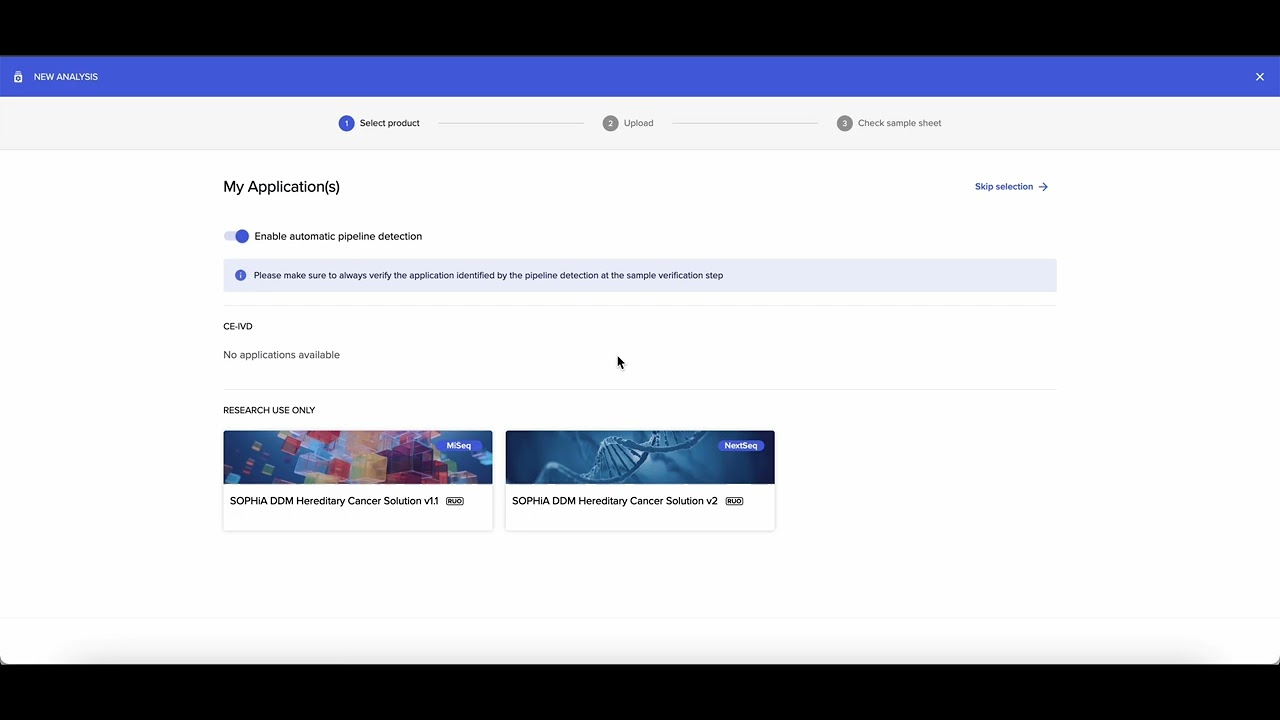1280x720 pixels.
Task: Click 'Enable automatic pipeline detection' label
Action: coord(338,236)
